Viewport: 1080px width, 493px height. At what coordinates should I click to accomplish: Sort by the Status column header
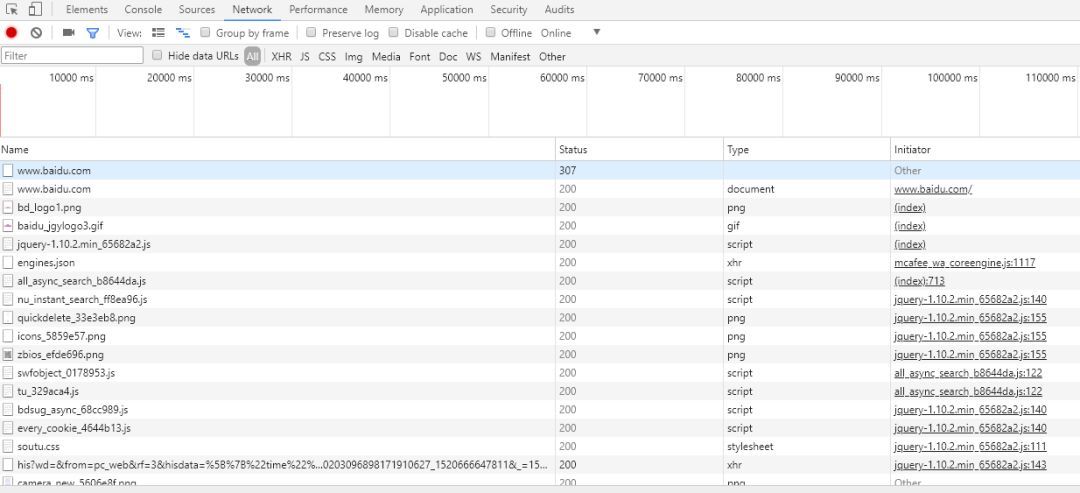tap(639, 149)
